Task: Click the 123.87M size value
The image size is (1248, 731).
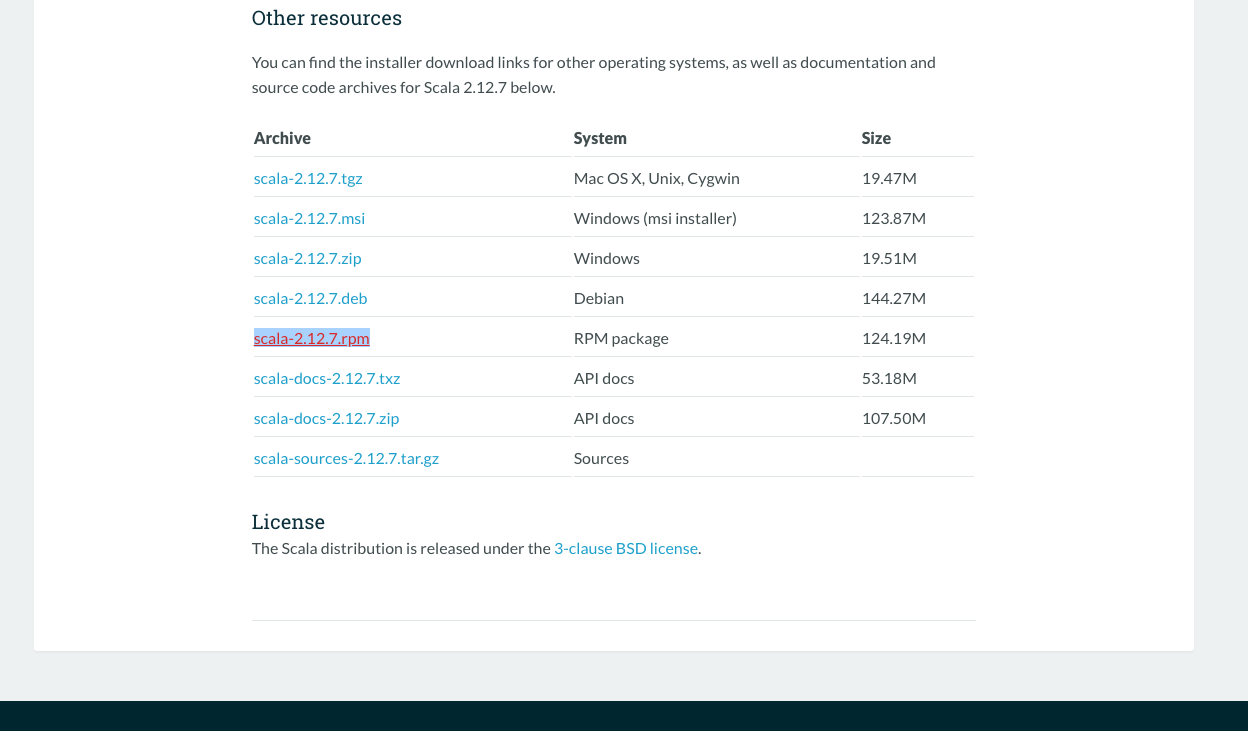Action: [894, 218]
